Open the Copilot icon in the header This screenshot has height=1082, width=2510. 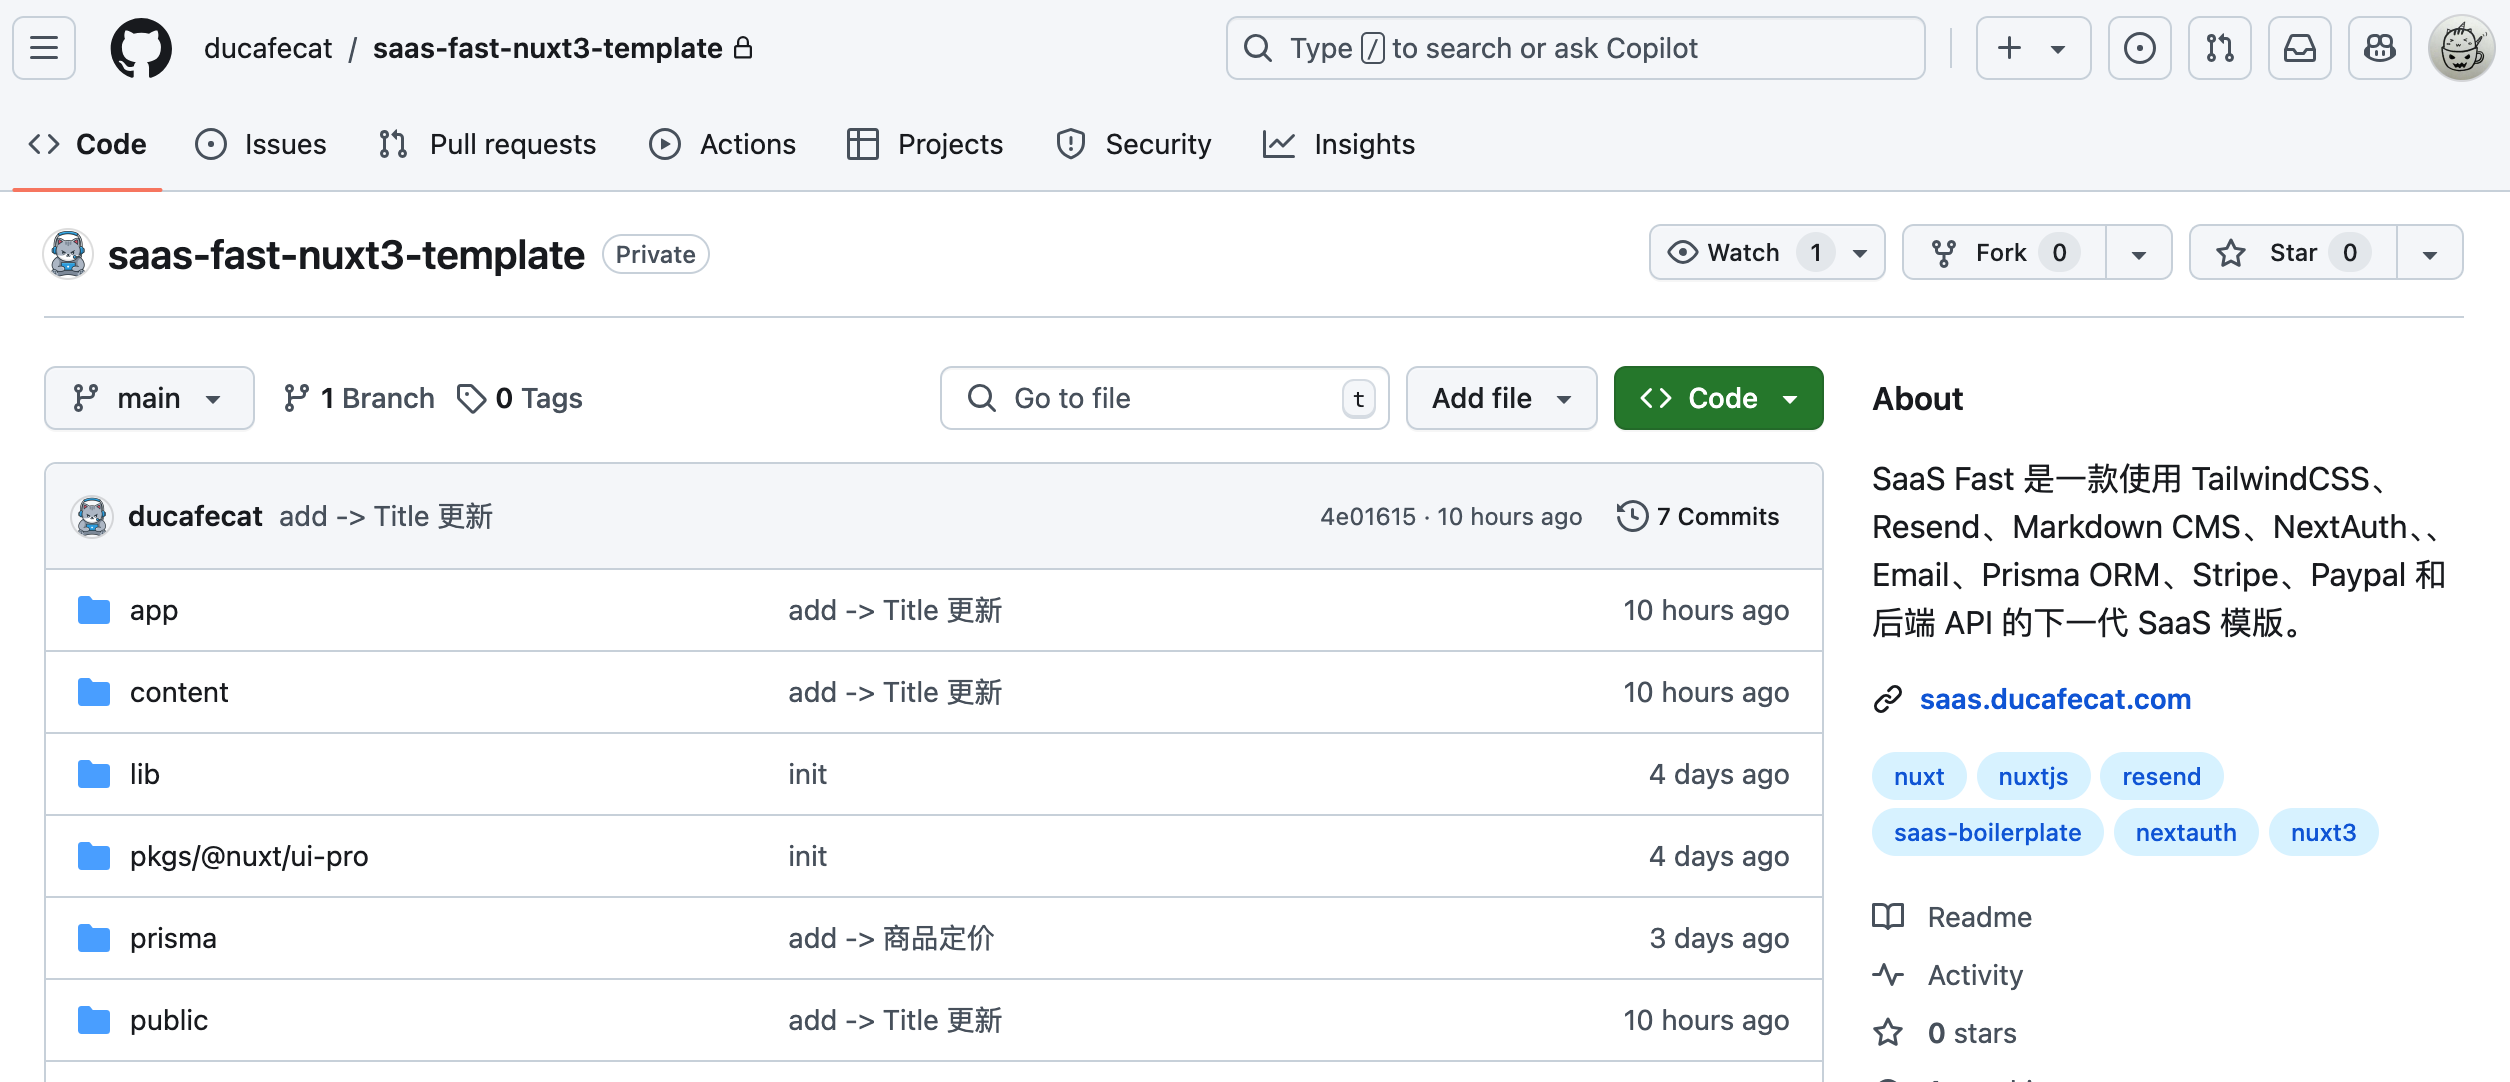(2379, 48)
